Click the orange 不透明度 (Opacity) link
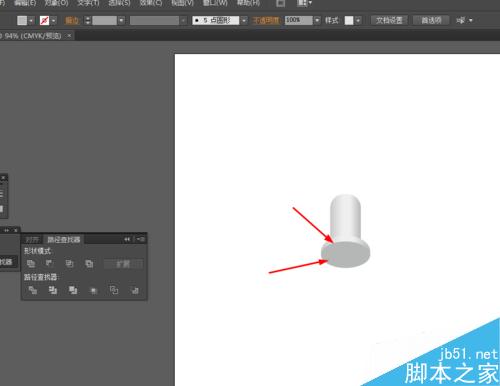 click(266, 21)
